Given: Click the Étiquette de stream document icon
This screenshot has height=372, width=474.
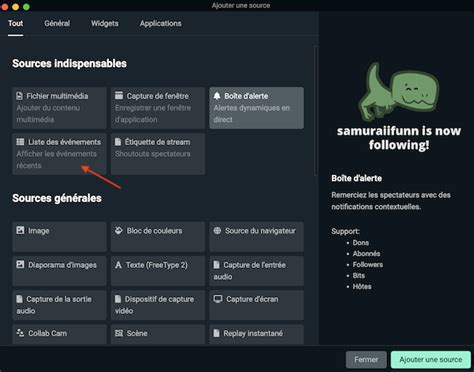Looking at the screenshot, I should coord(118,142).
